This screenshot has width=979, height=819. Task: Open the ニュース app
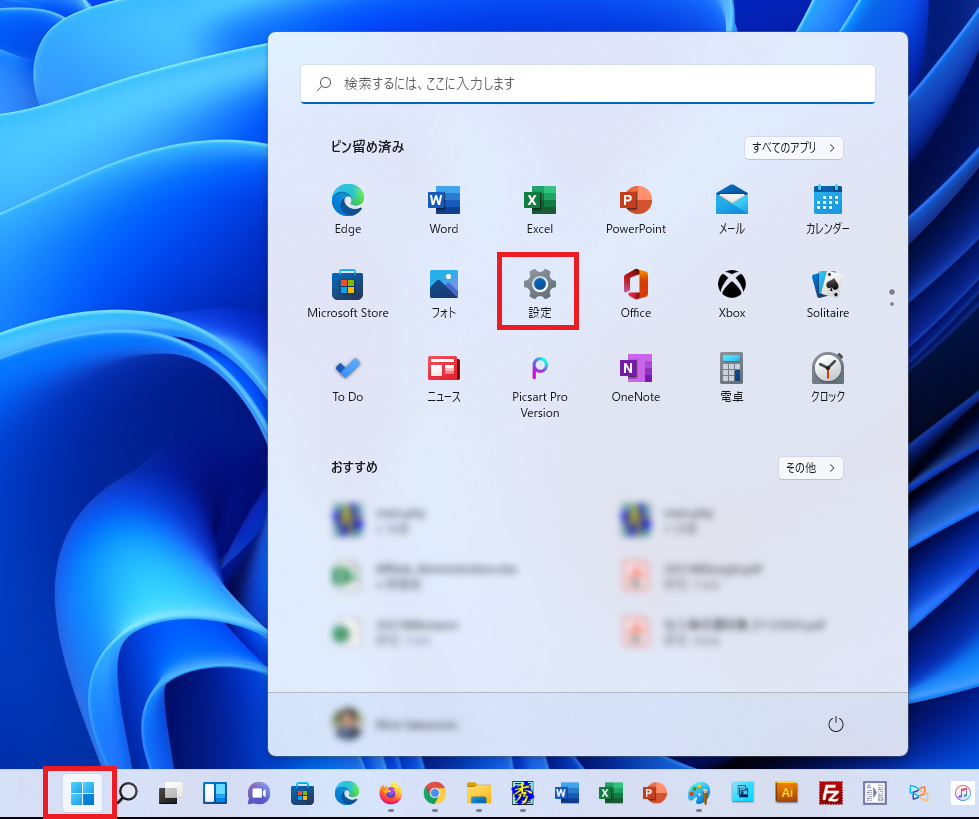(x=444, y=378)
